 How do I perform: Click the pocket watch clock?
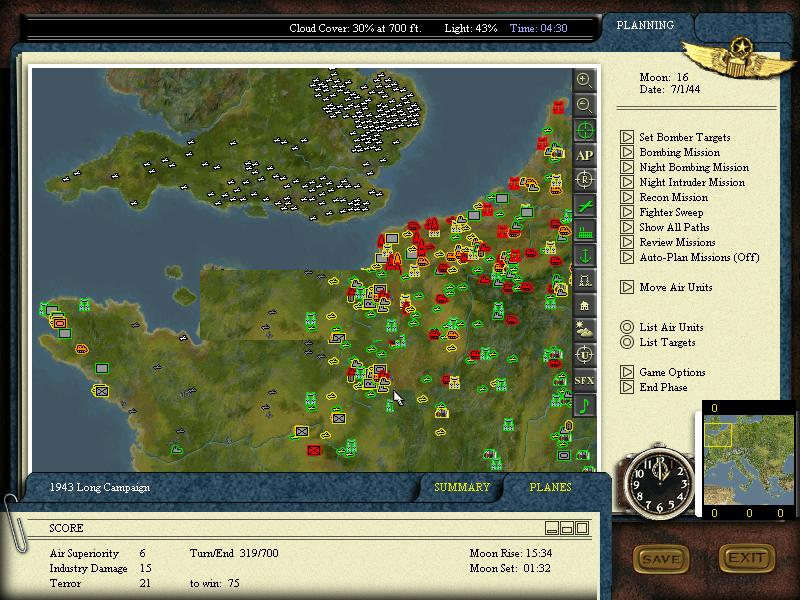click(x=661, y=483)
